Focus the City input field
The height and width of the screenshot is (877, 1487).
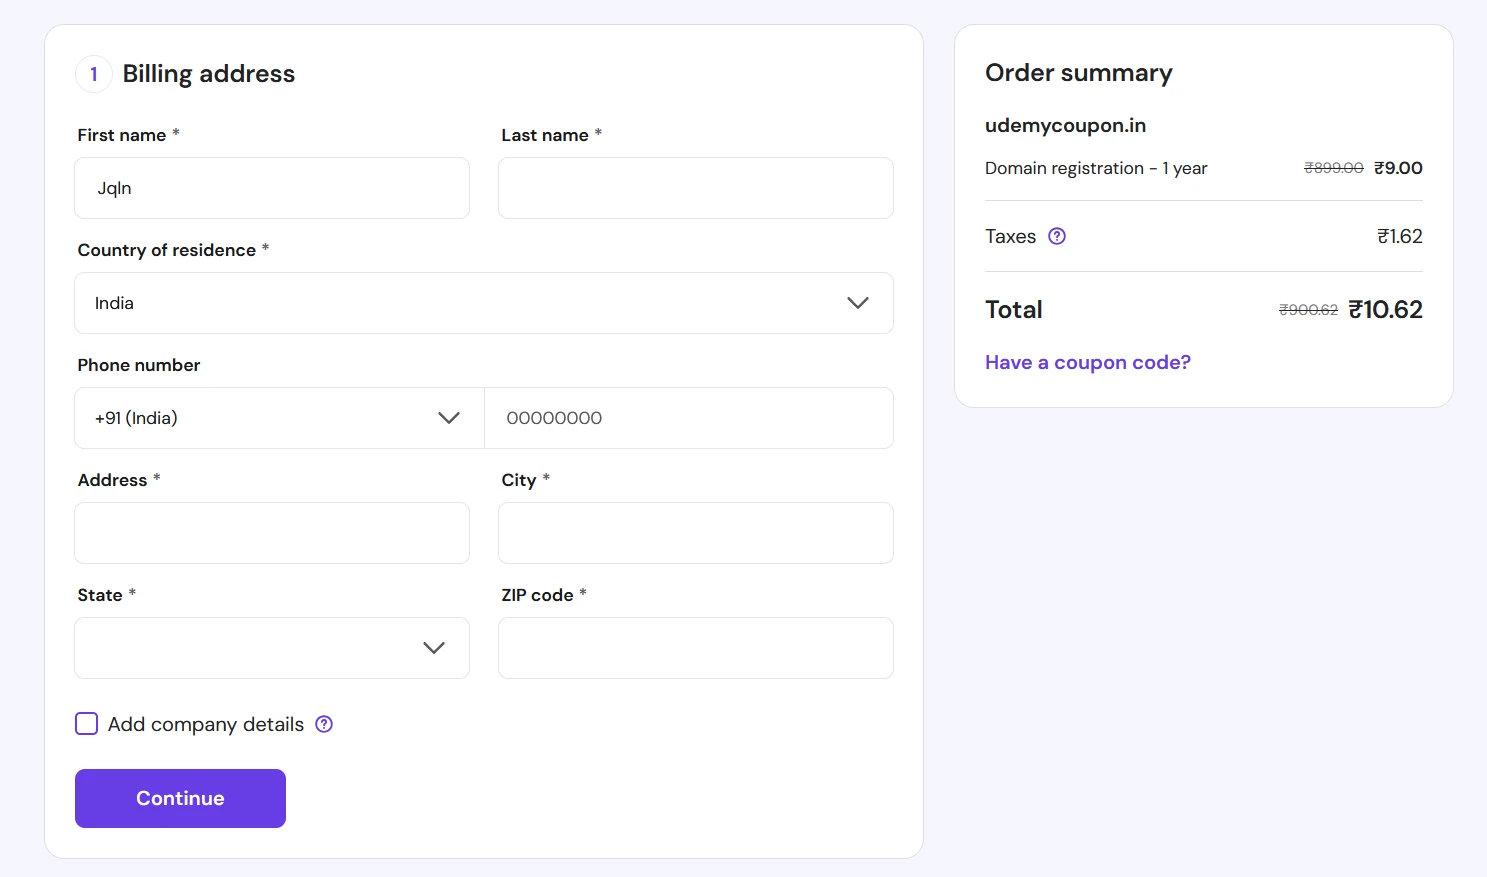click(695, 533)
